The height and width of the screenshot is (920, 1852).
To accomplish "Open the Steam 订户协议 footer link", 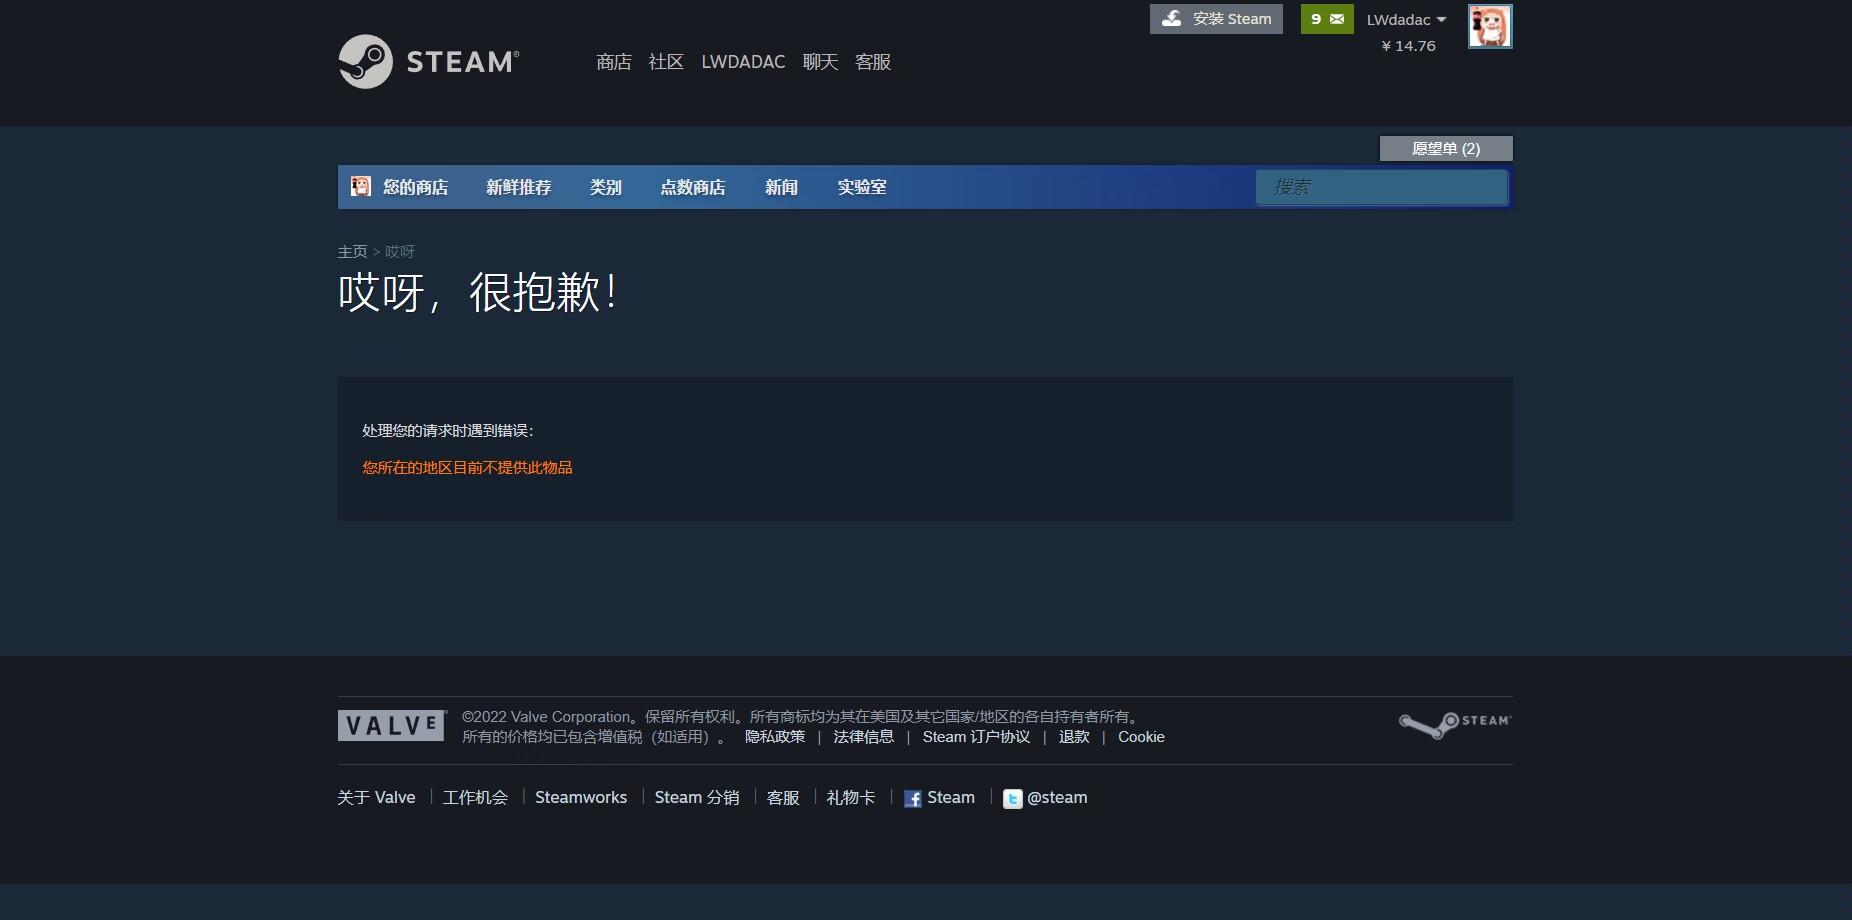I will click(x=976, y=737).
